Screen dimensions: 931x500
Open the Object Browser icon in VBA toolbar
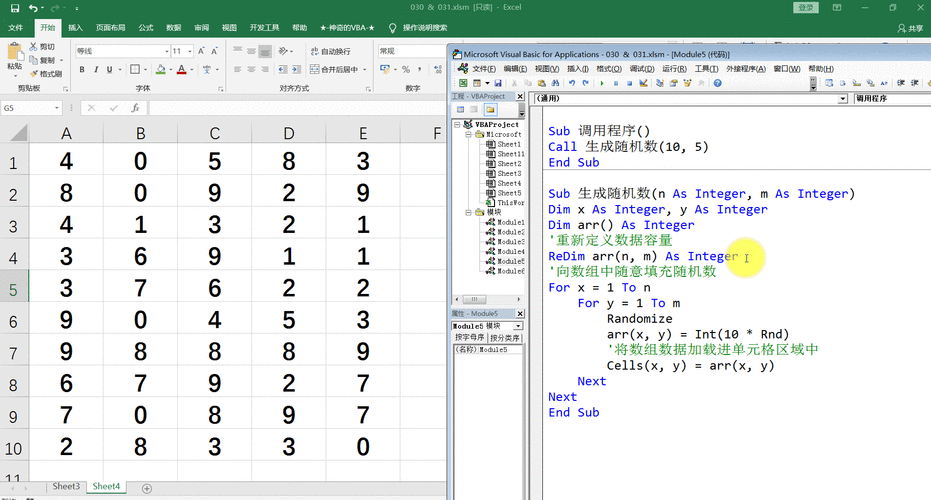[x=688, y=83]
